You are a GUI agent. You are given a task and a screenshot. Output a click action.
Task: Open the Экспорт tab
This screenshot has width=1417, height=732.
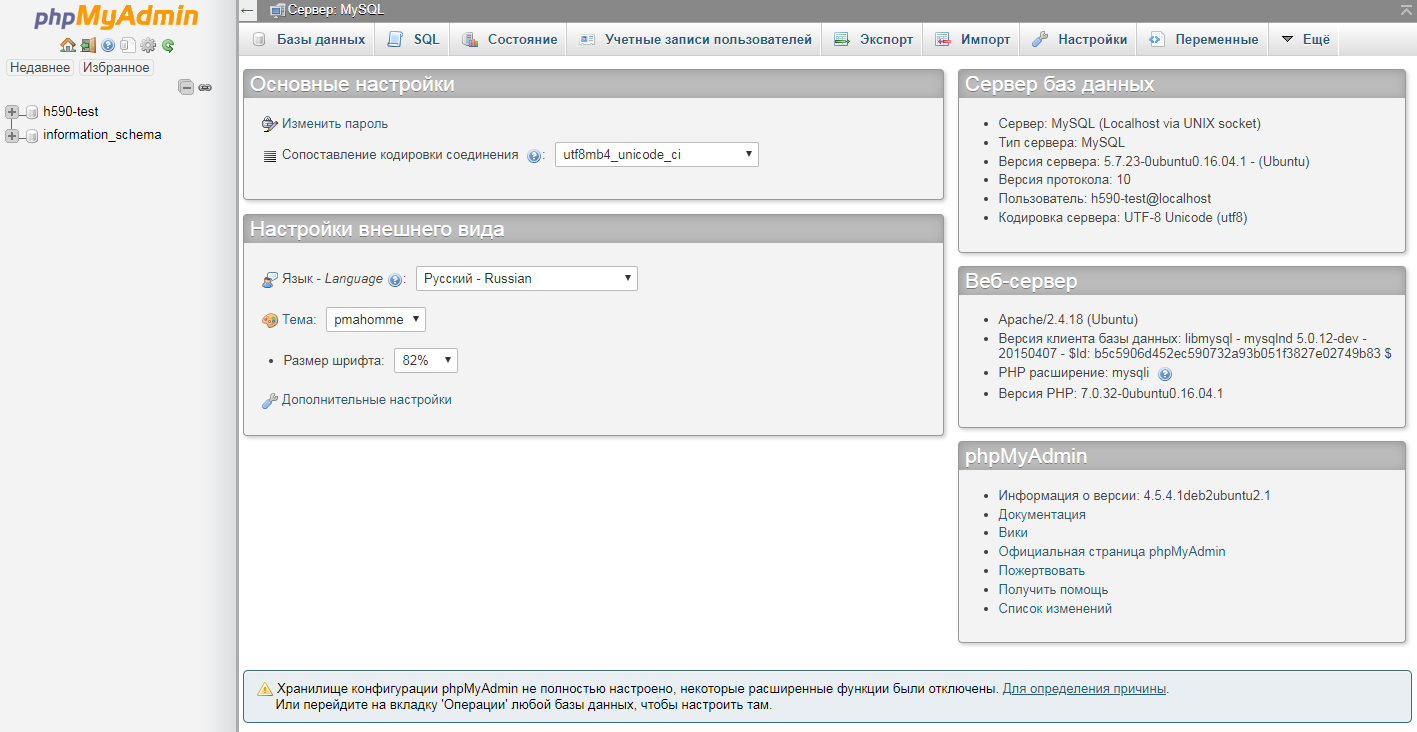873,40
